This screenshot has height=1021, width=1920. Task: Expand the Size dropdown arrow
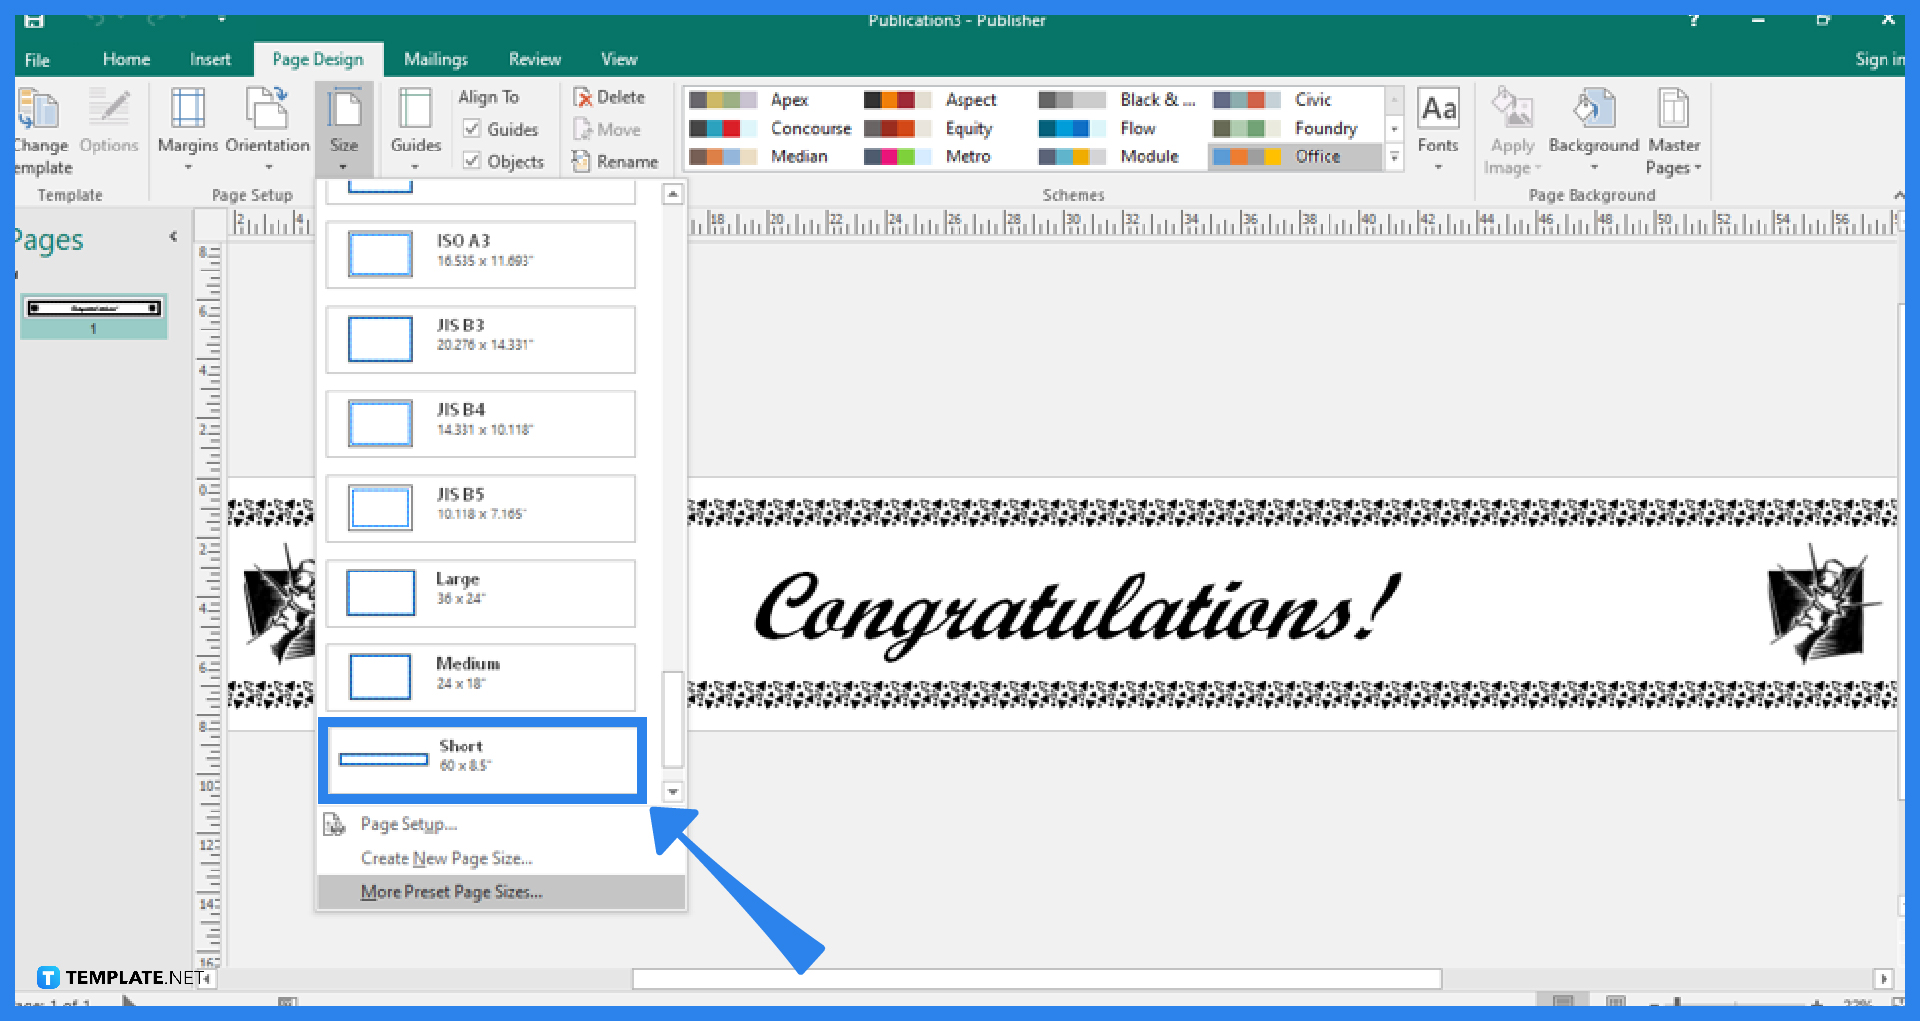344,167
